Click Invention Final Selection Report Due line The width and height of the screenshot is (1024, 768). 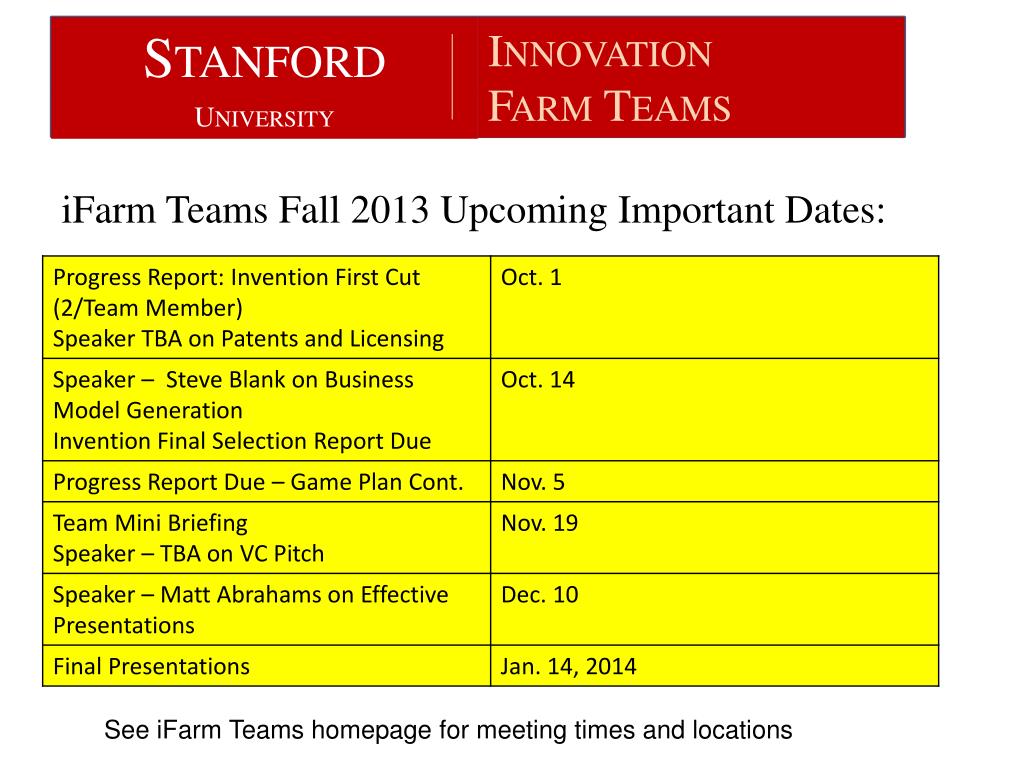click(x=242, y=441)
